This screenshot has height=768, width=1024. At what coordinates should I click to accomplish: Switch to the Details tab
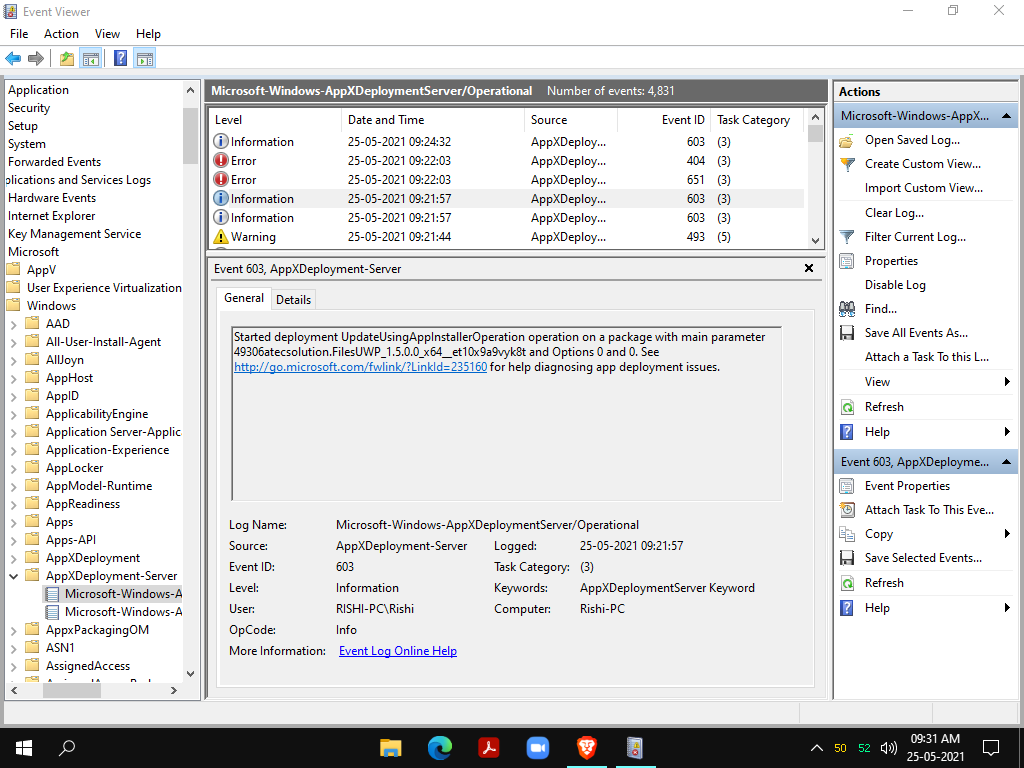pyautogui.click(x=293, y=299)
